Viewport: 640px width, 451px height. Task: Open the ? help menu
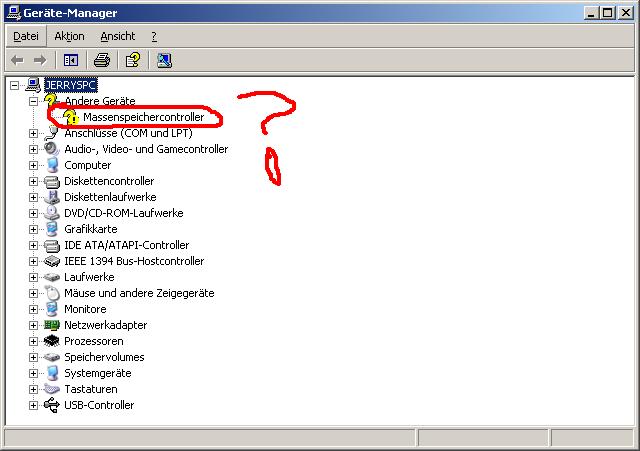[x=154, y=36]
